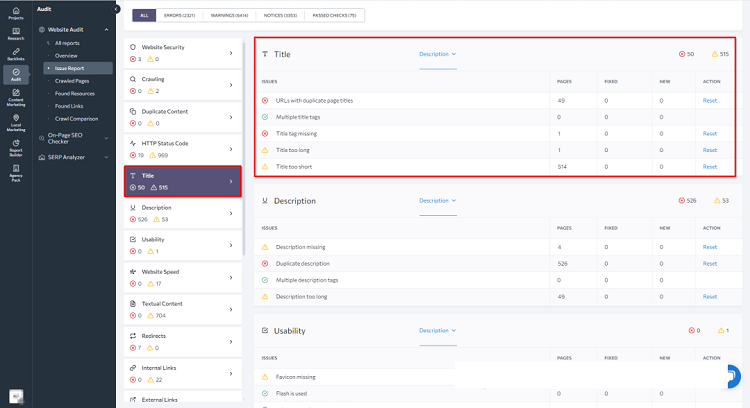750x408 pixels.
Task: Open HTTP Status Code category
Action: (x=183, y=149)
